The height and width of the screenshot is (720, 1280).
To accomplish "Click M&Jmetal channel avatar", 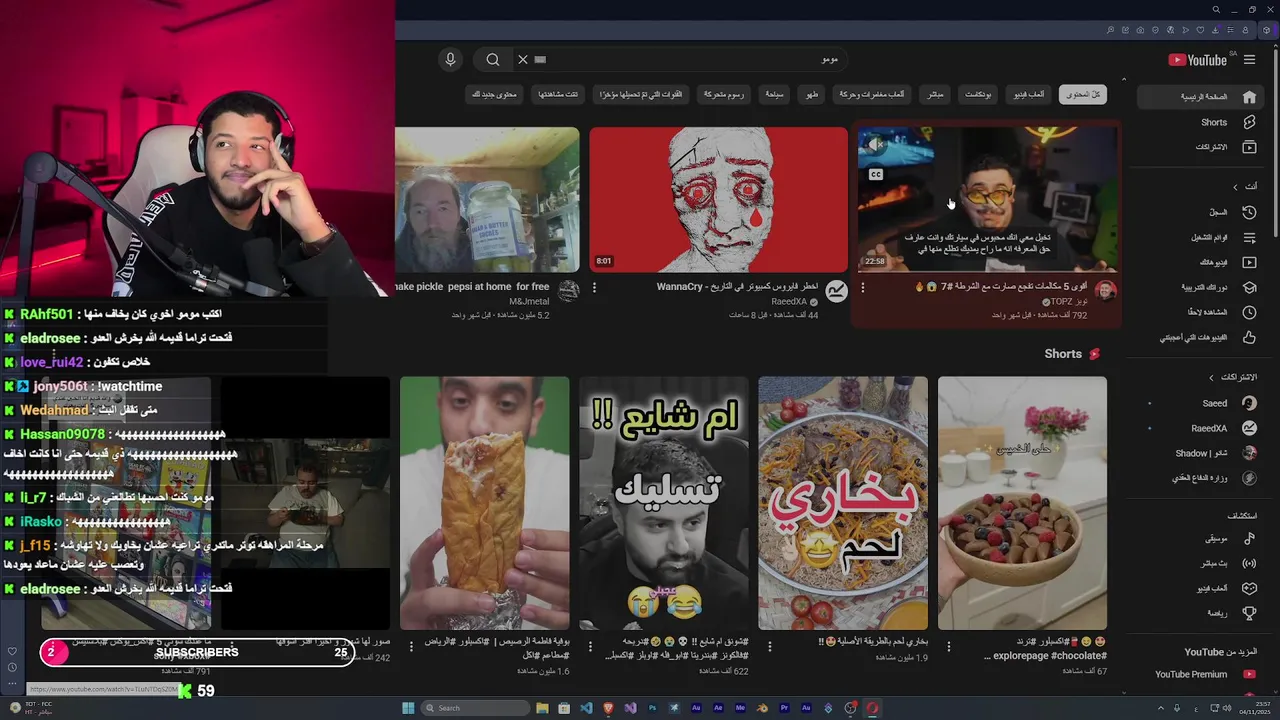I will click(568, 291).
